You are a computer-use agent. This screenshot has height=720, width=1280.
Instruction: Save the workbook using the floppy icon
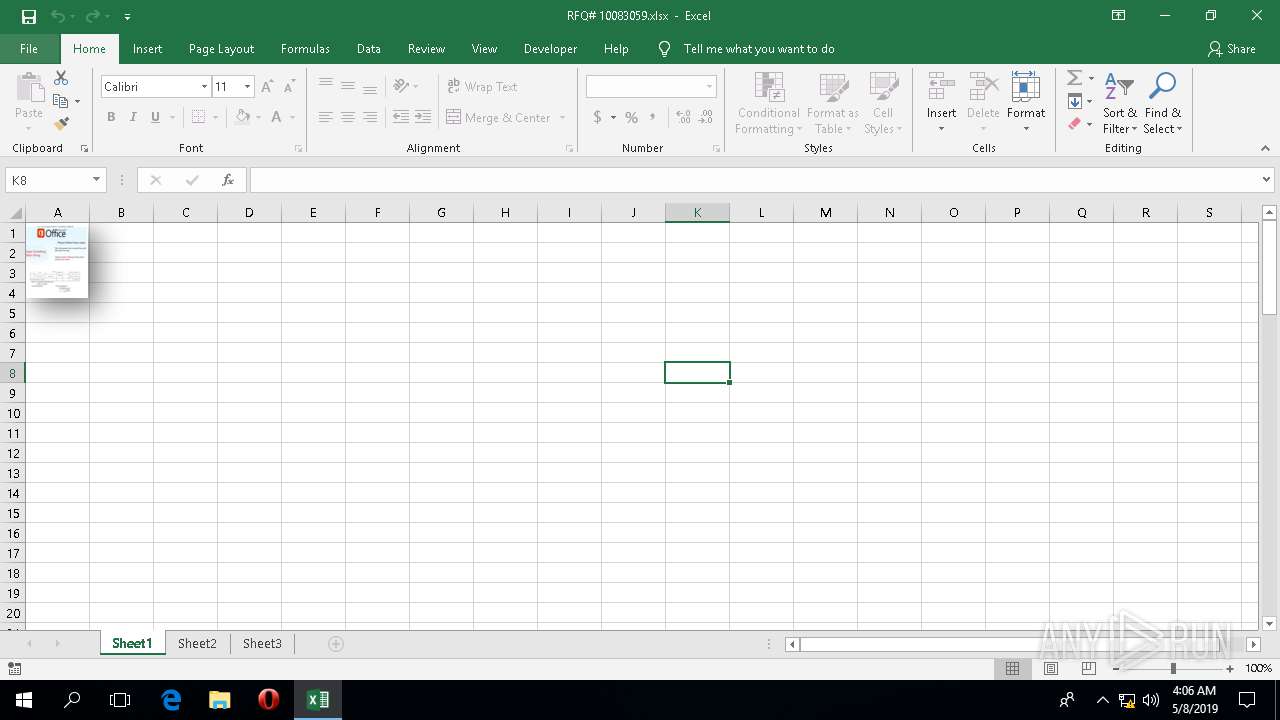[x=28, y=16]
